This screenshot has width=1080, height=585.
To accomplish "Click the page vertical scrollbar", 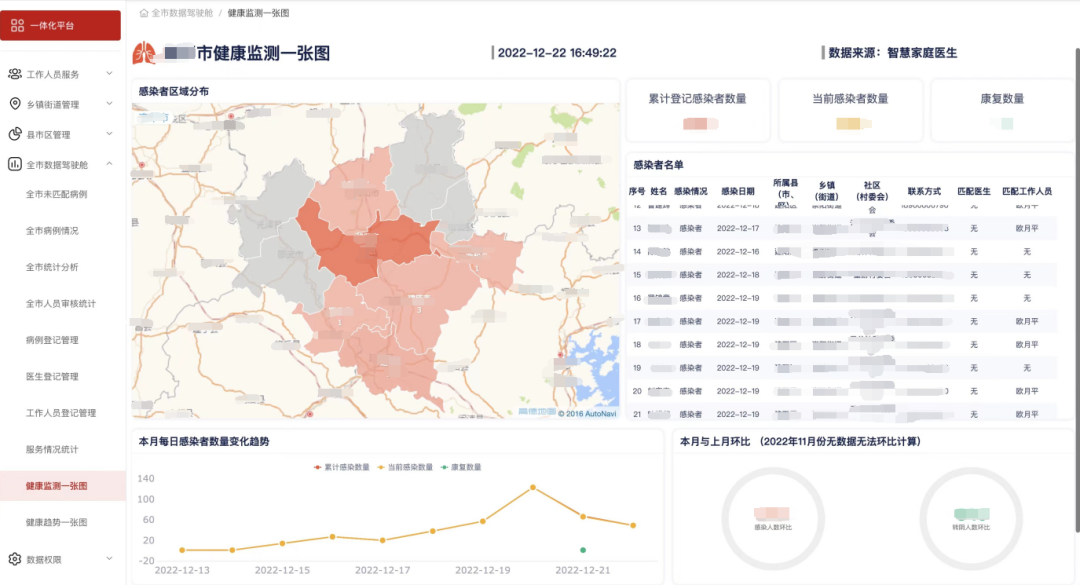I will pos(1077,289).
